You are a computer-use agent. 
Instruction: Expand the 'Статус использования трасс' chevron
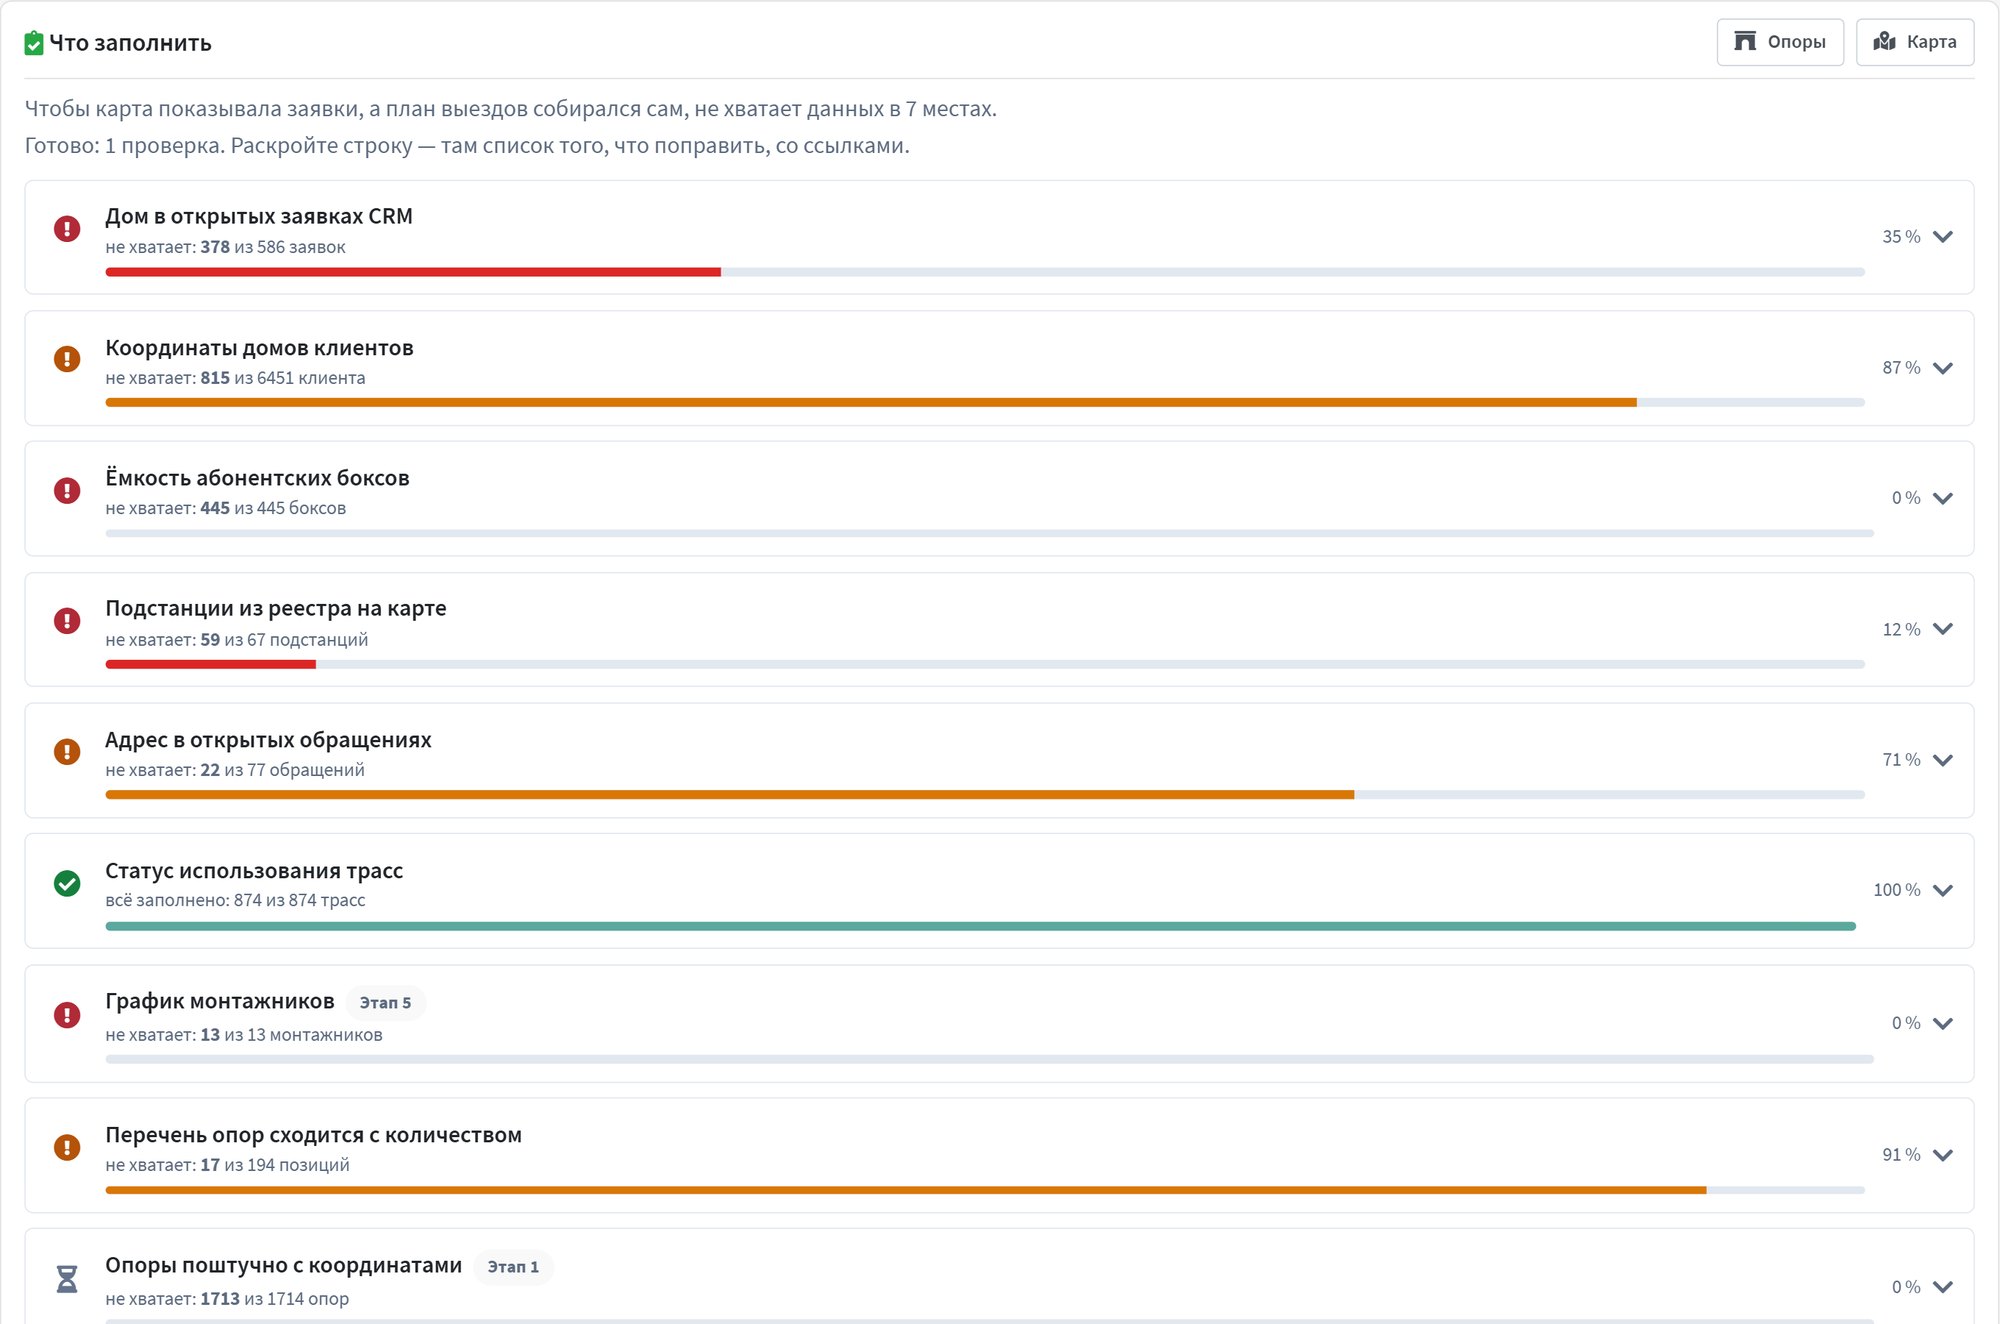[x=1943, y=890]
